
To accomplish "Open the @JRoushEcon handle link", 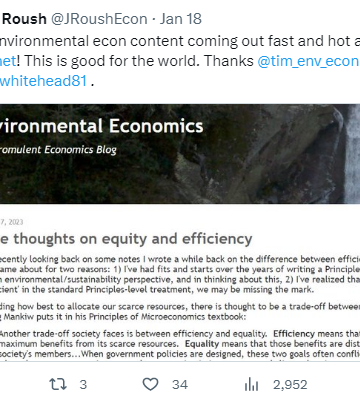I will (99, 19).
